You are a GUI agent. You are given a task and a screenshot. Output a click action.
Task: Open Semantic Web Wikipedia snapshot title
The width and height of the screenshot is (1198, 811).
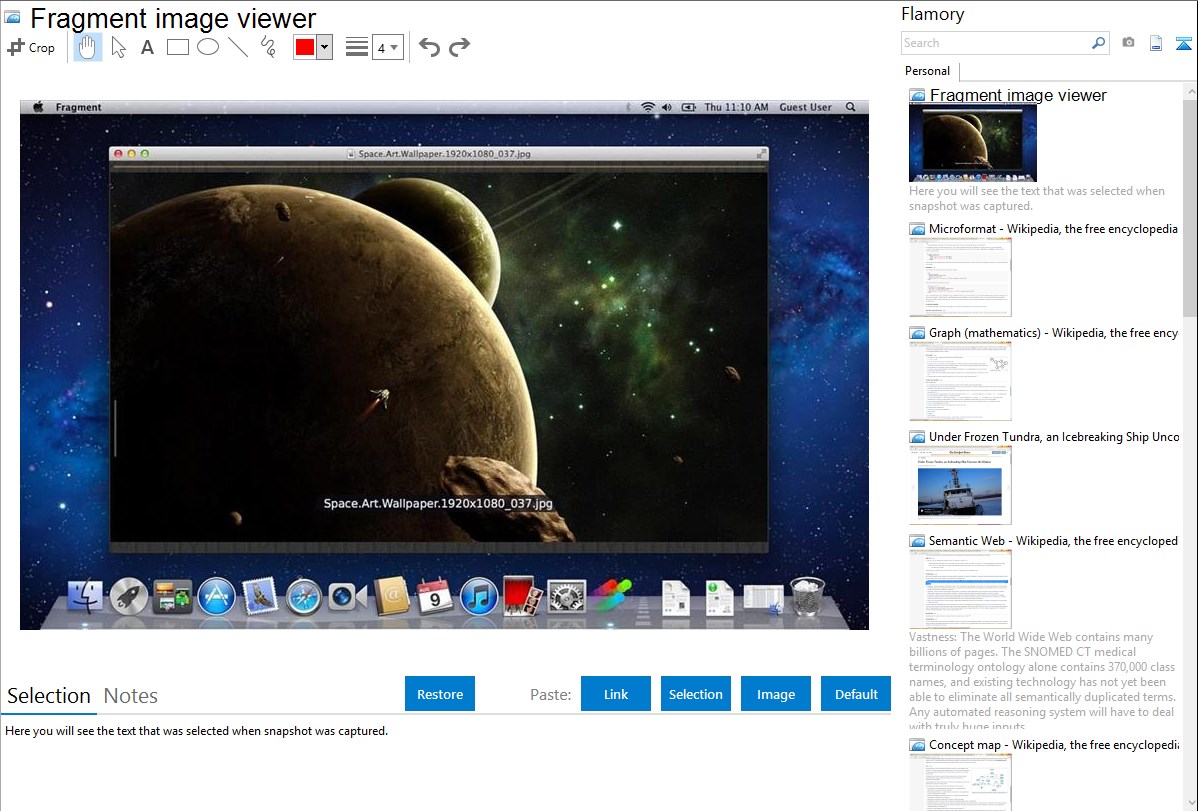pyautogui.click(x=1053, y=540)
